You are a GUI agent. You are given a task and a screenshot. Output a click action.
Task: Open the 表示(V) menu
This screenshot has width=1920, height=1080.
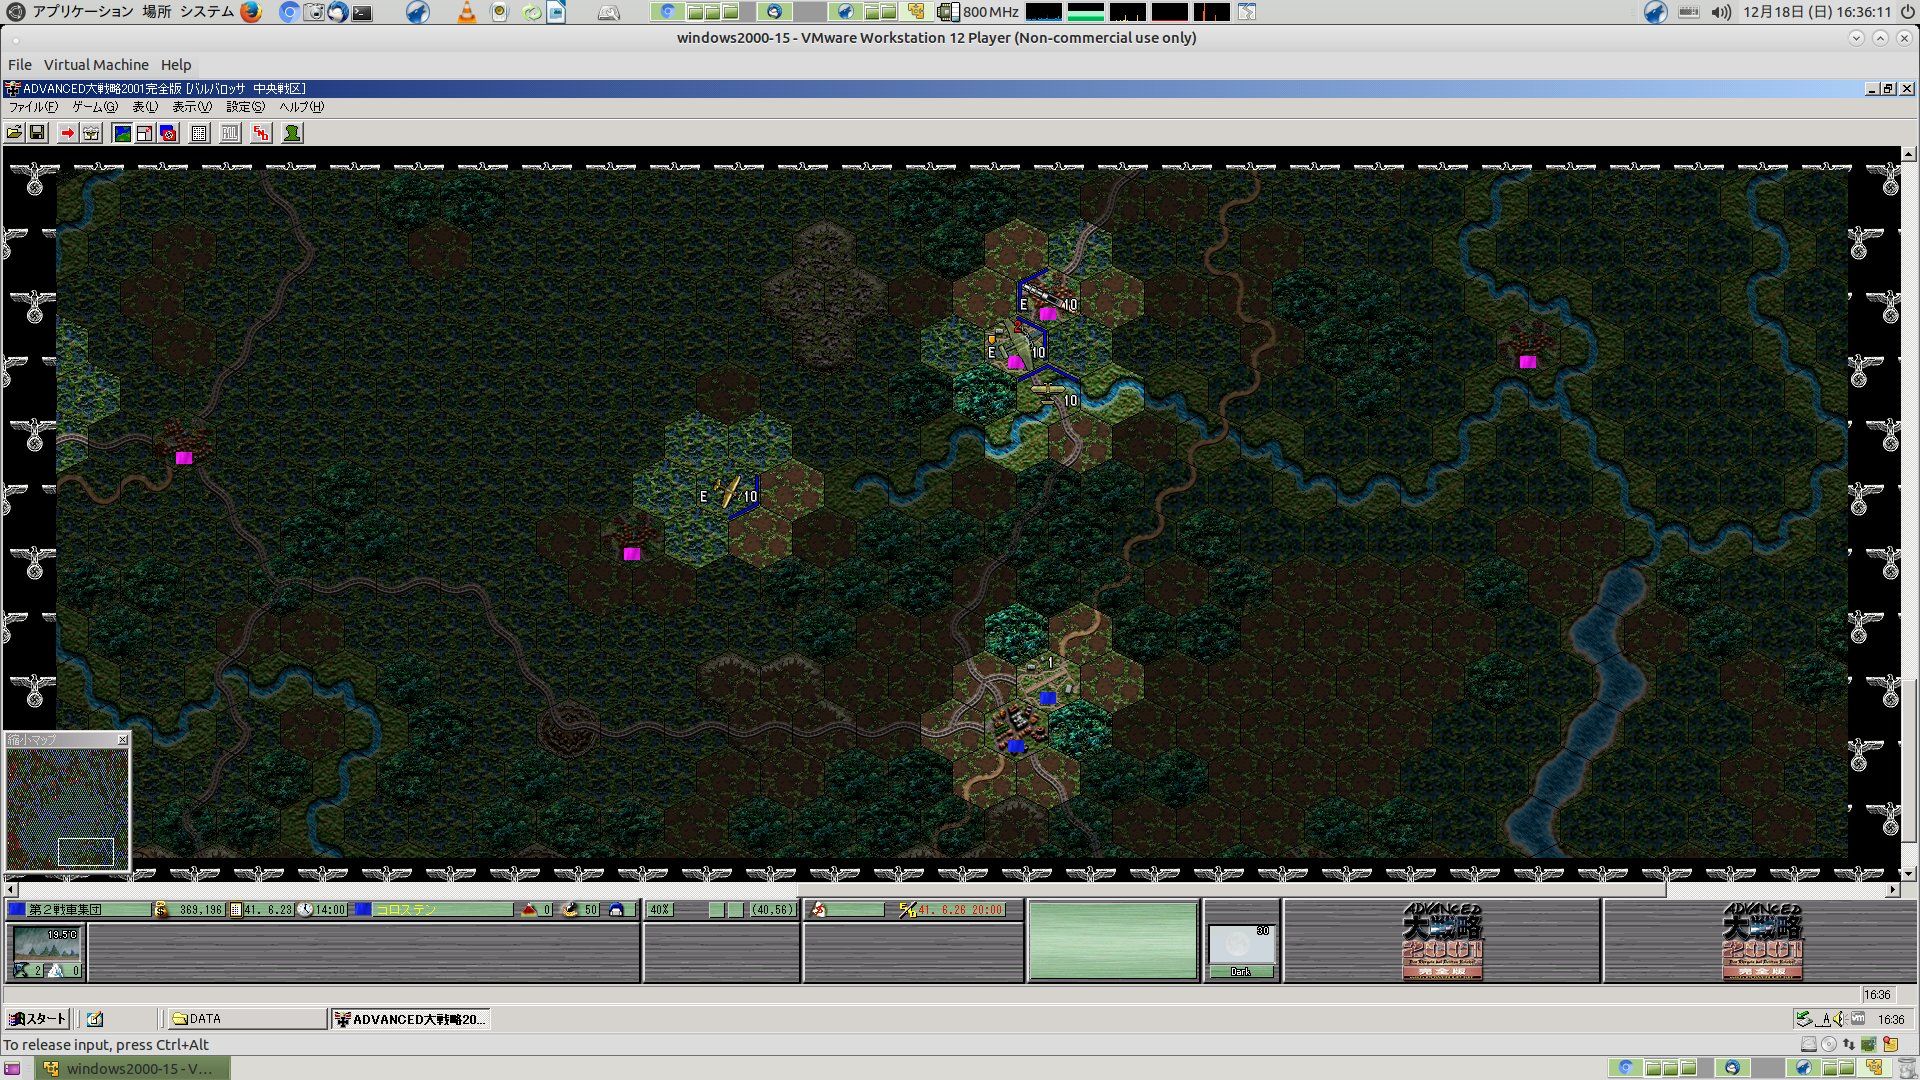(192, 107)
